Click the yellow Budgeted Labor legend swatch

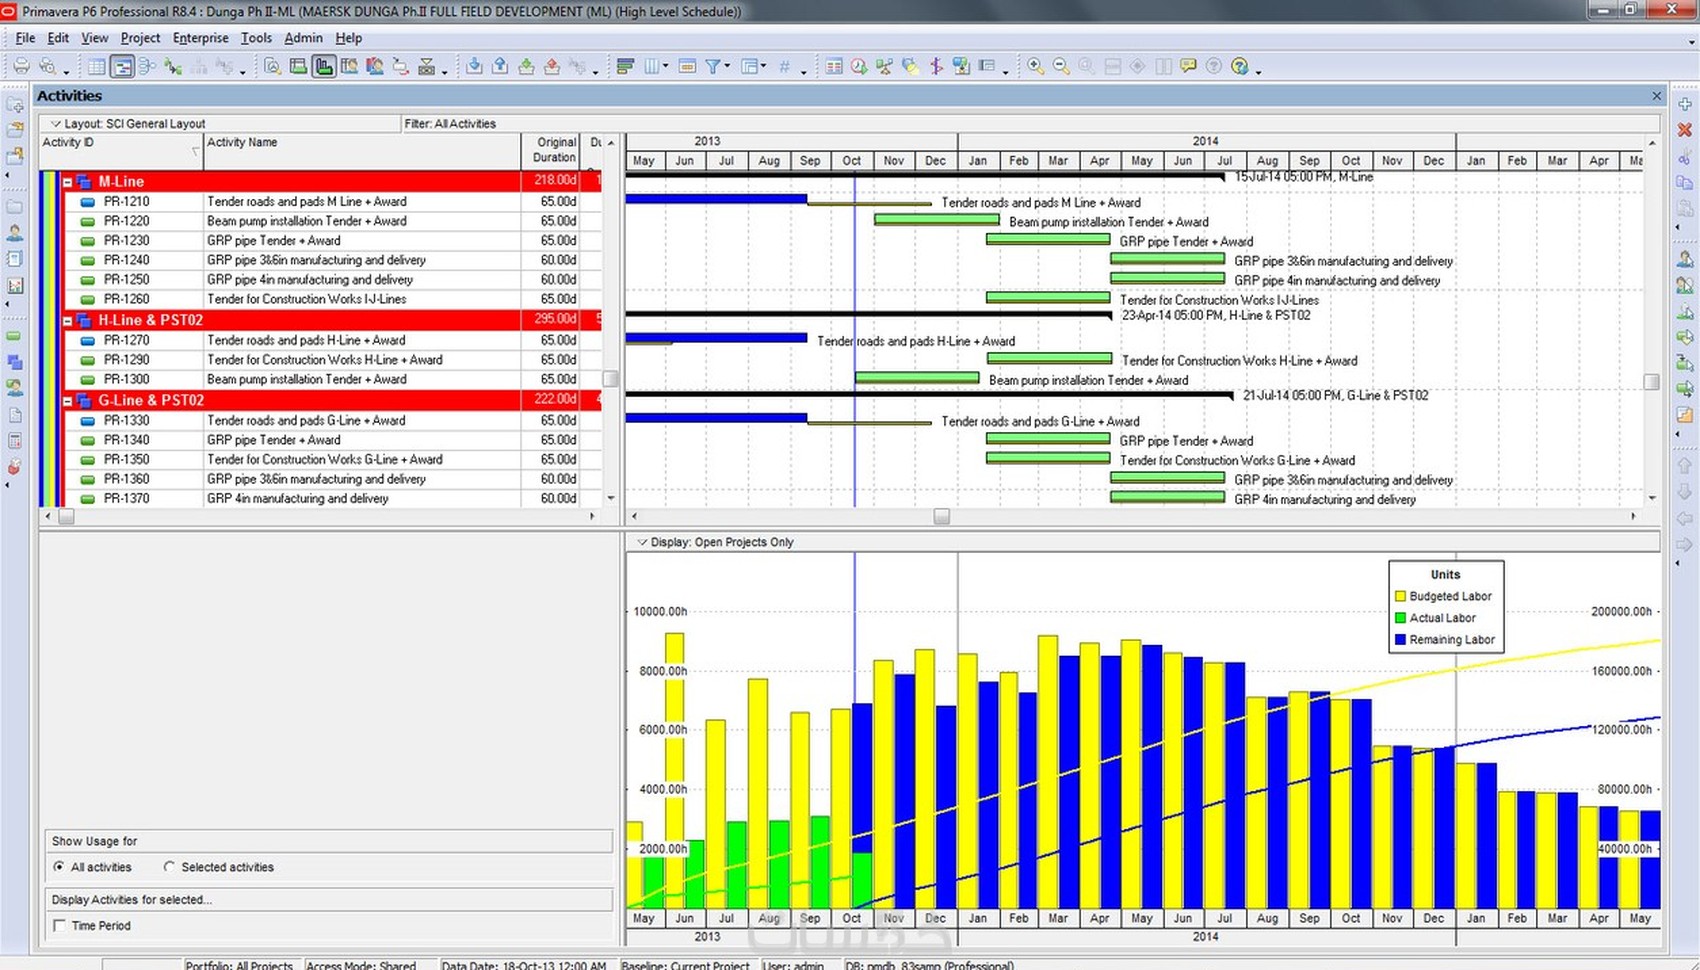point(1400,596)
